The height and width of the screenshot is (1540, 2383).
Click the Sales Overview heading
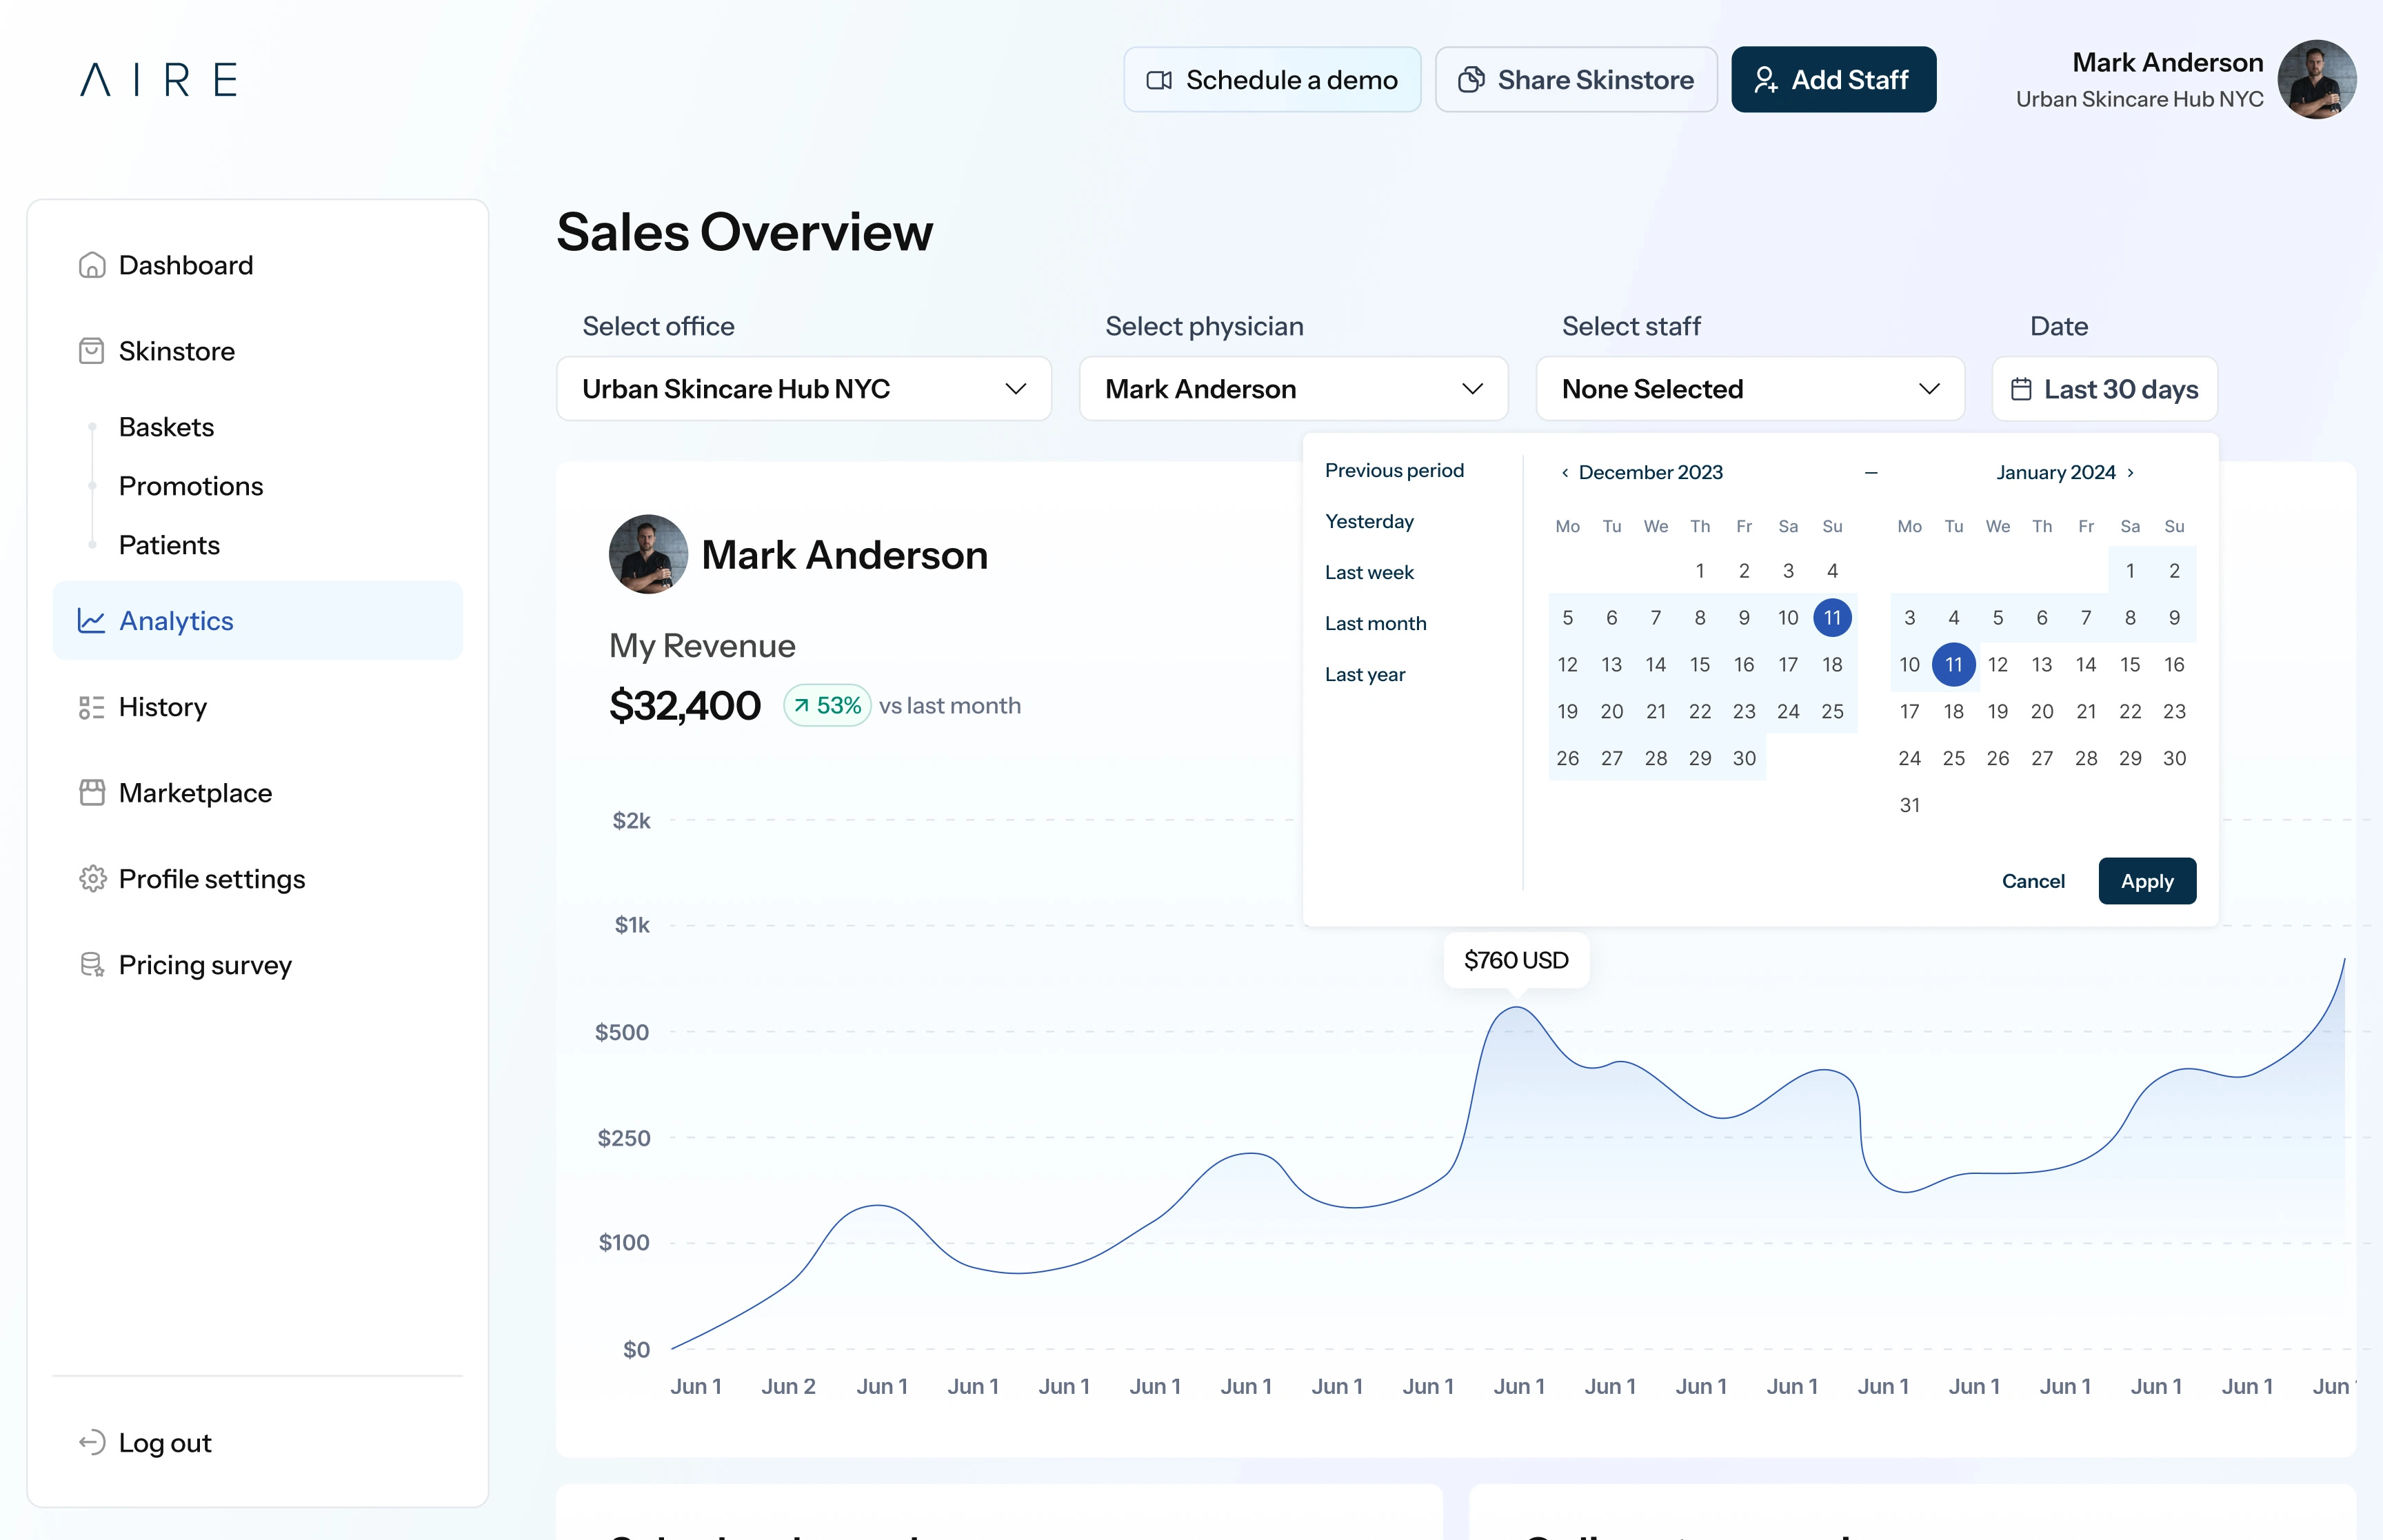(x=744, y=232)
